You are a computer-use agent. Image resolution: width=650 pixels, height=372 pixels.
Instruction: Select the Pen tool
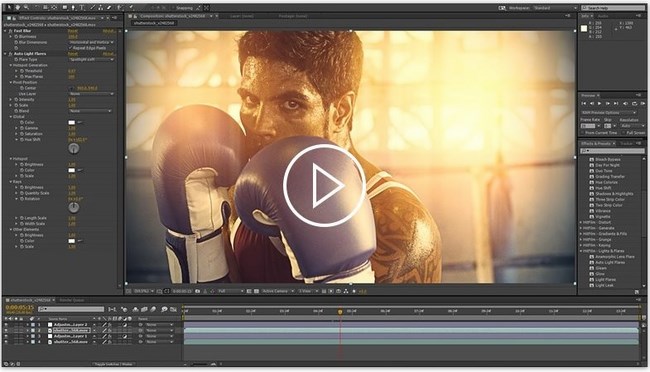tap(73, 7)
